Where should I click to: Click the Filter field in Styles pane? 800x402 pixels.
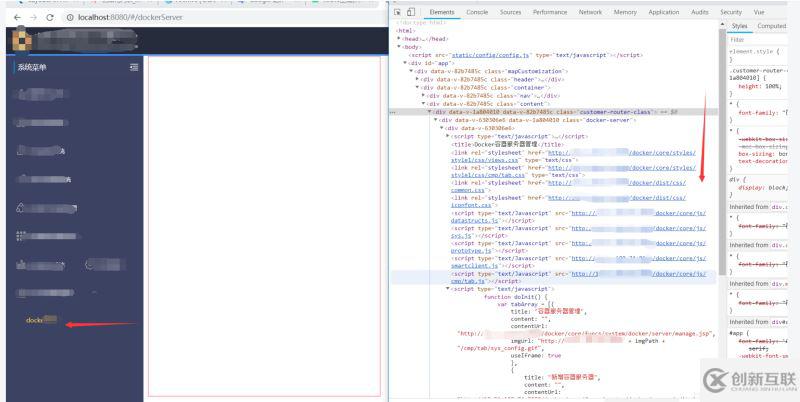point(758,39)
